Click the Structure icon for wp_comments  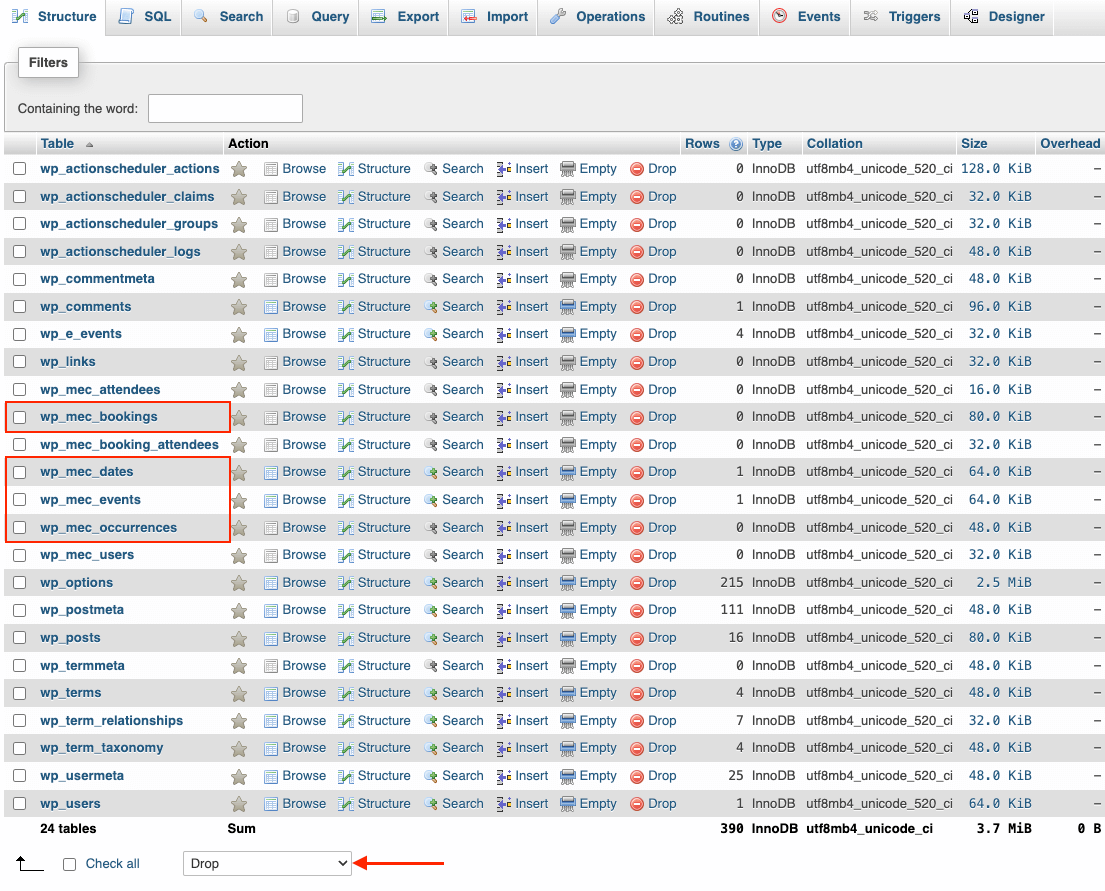tap(346, 307)
